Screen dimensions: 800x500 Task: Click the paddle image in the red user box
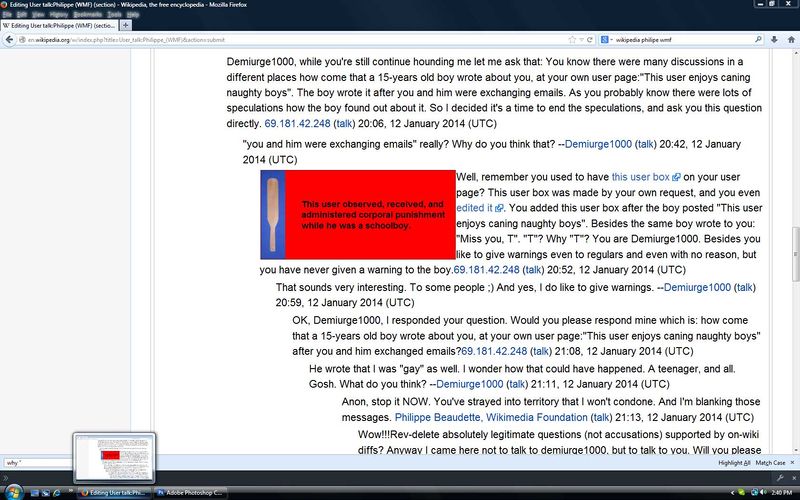click(273, 214)
